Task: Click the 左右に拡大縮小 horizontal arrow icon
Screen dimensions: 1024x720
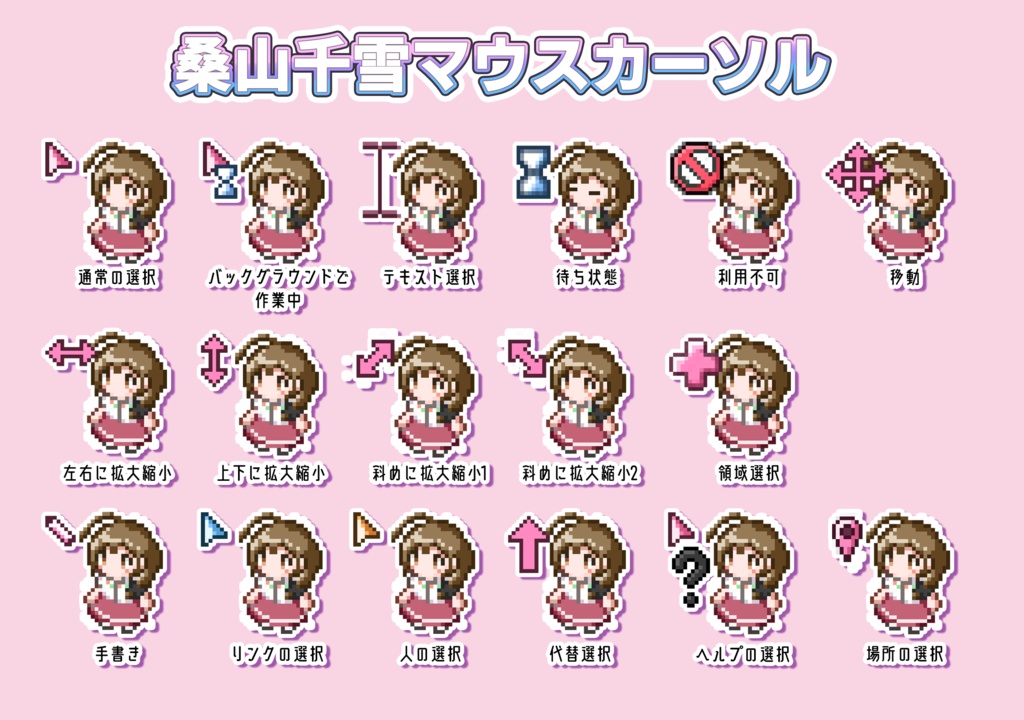Action: (x=70, y=353)
